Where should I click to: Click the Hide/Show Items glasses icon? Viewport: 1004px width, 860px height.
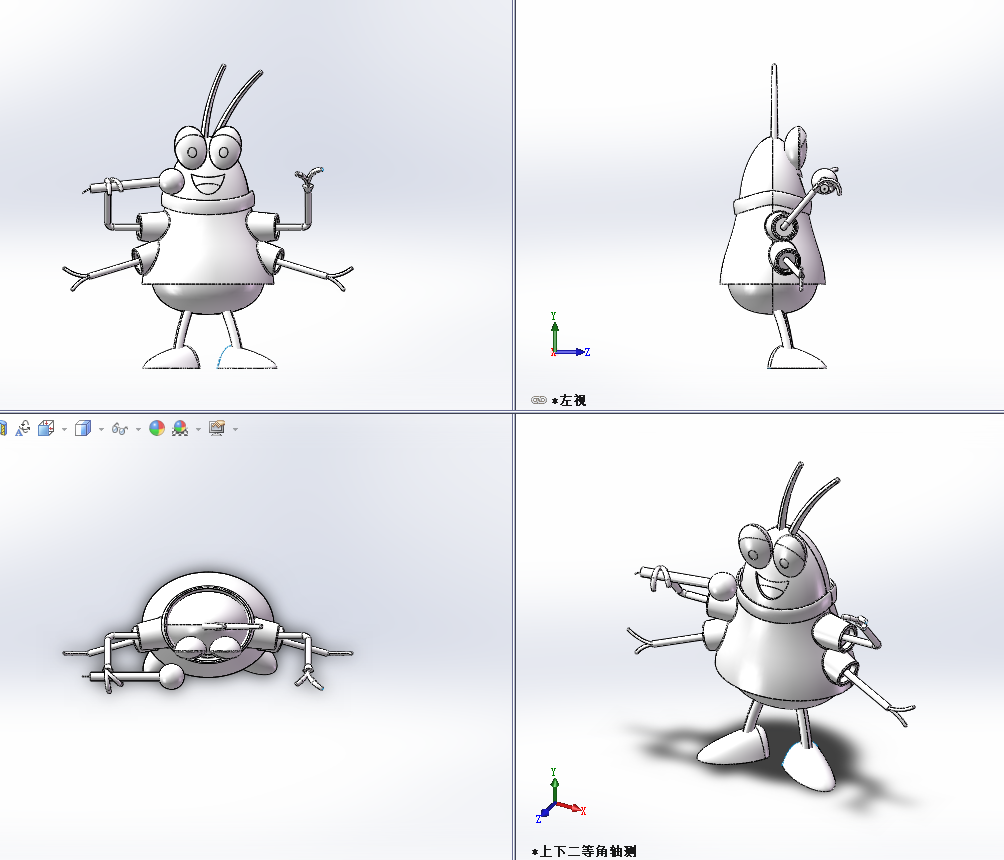tap(120, 428)
